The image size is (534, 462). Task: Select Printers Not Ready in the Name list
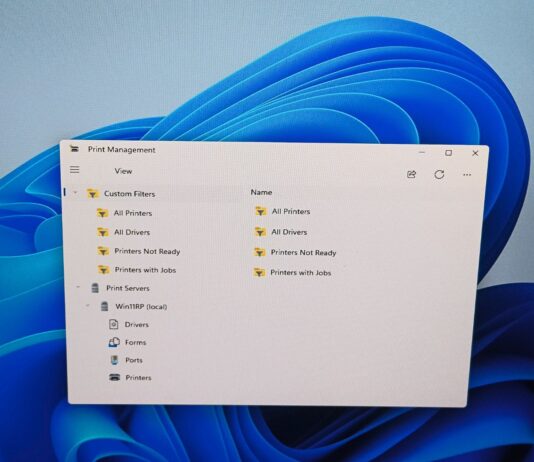pyautogui.click(x=303, y=253)
